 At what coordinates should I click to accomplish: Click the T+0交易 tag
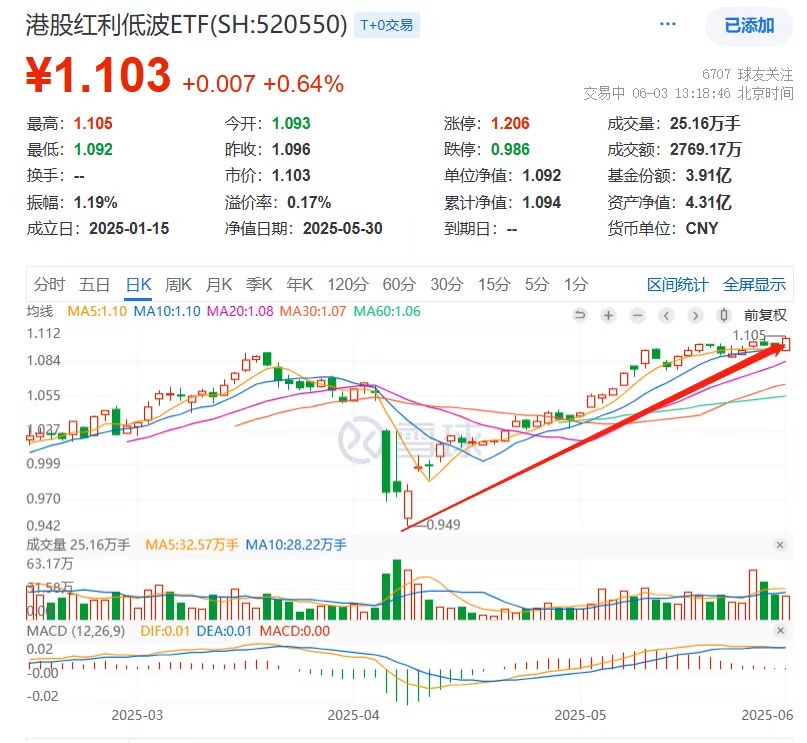387,25
